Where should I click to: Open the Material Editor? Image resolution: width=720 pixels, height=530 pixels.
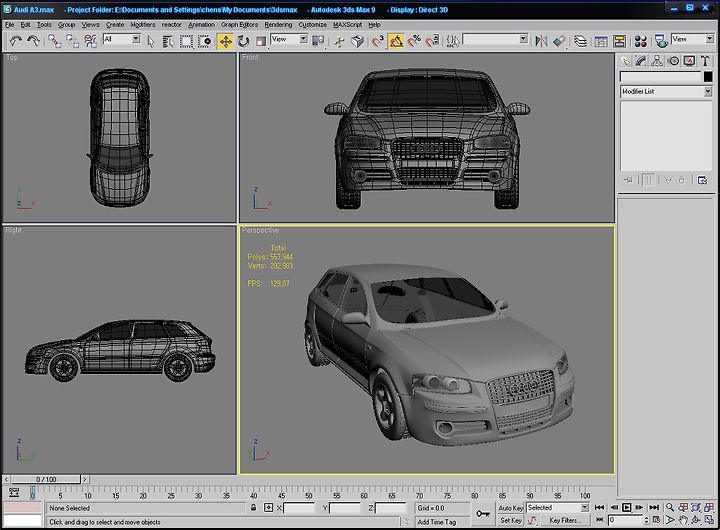(x=641, y=42)
